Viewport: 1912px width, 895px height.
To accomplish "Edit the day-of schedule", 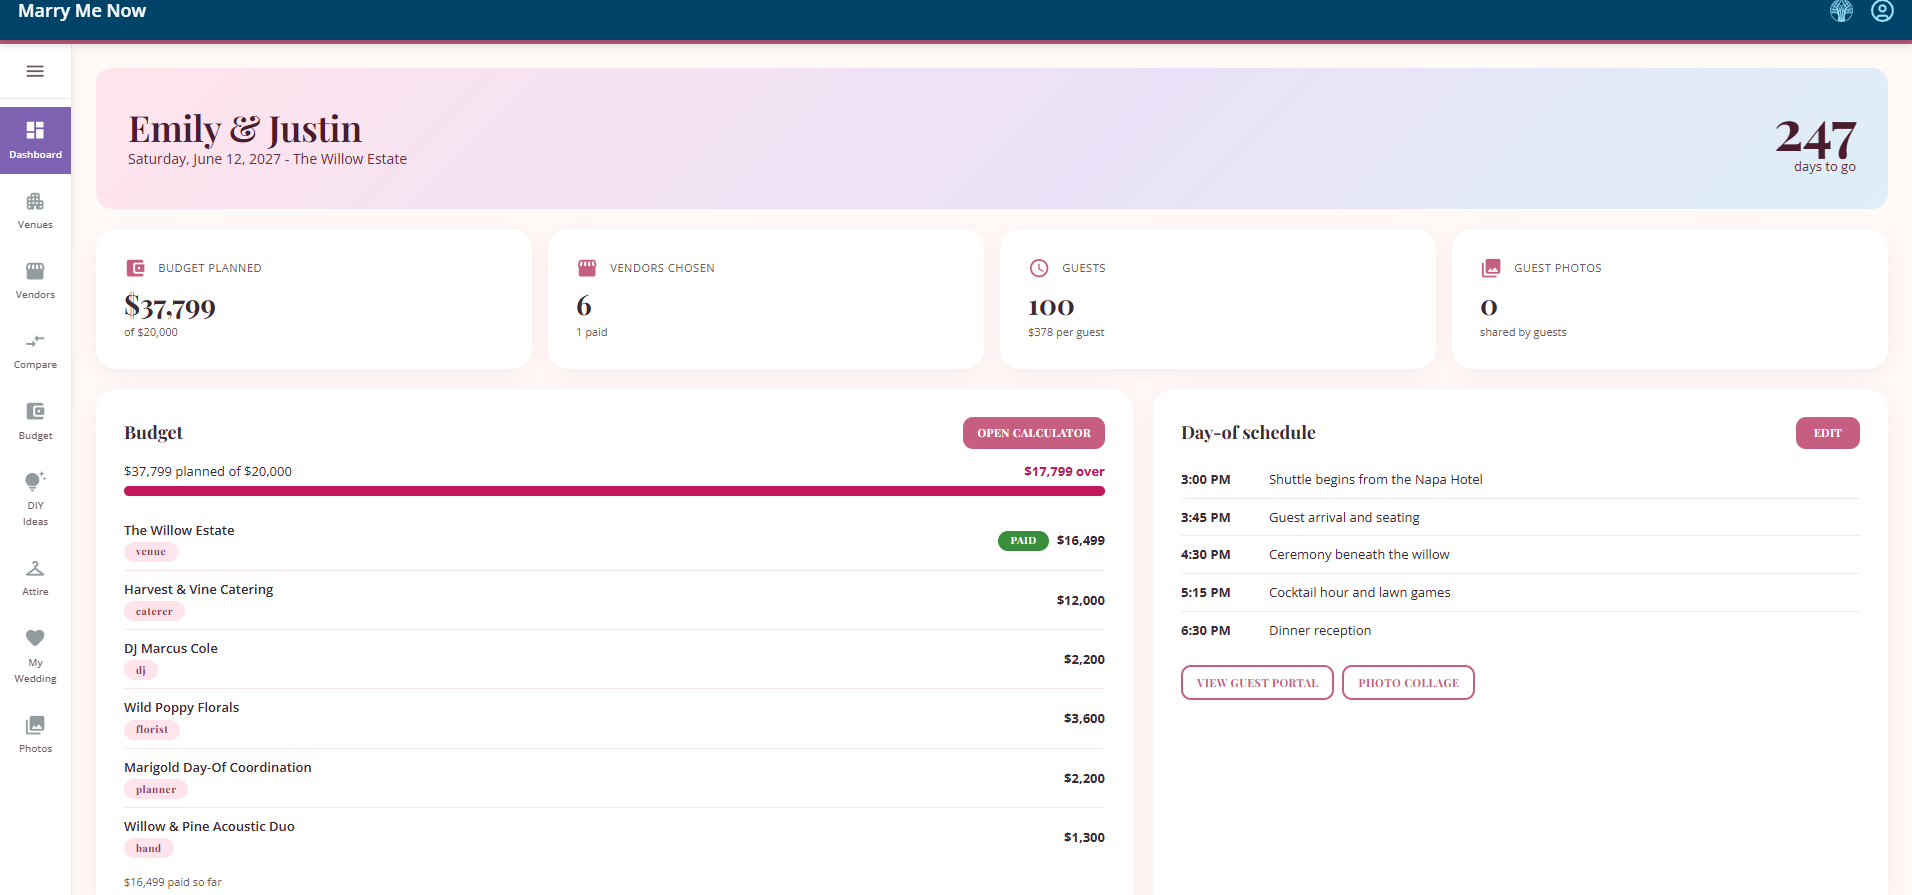I will pyautogui.click(x=1827, y=433).
